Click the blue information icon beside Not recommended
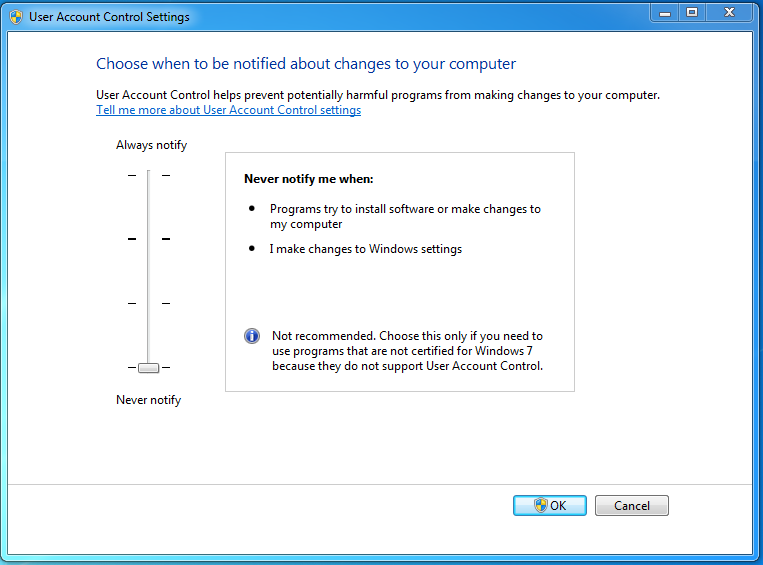763x565 pixels. [252, 336]
